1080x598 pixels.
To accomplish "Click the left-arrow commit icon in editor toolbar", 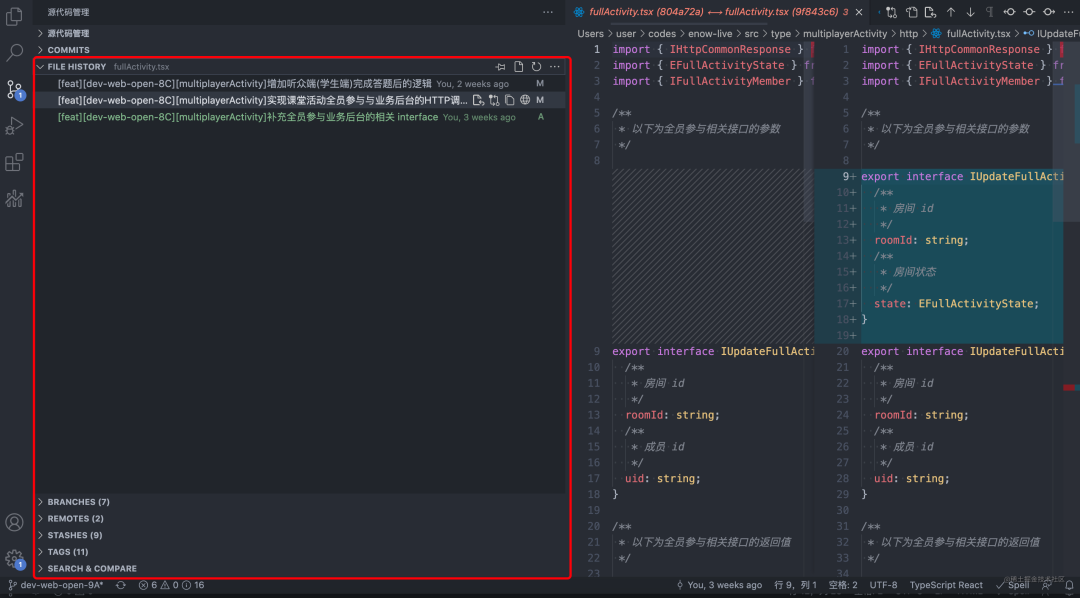I will point(1009,12).
